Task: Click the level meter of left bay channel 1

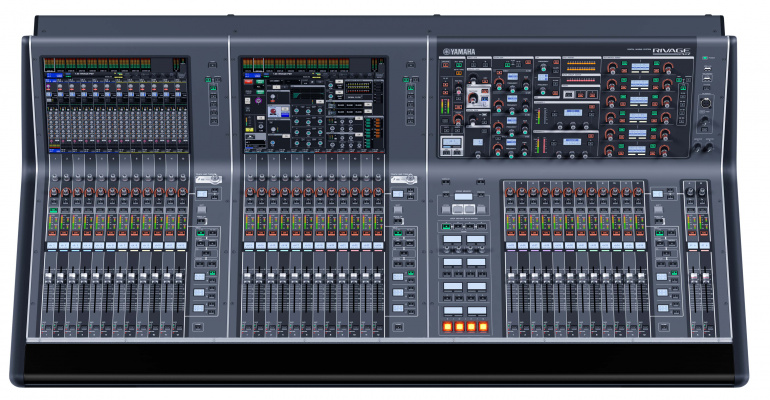Action: (x=53, y=223)
